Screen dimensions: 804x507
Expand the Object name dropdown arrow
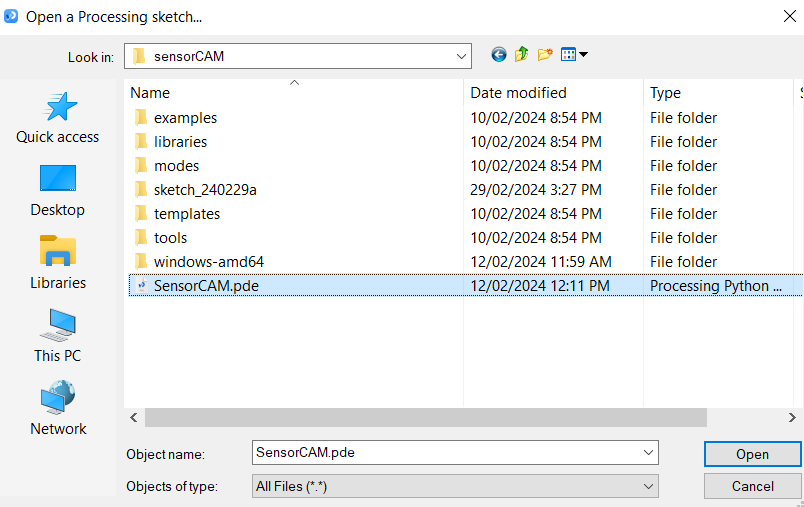pyautogui.click(x=648, y=453)
